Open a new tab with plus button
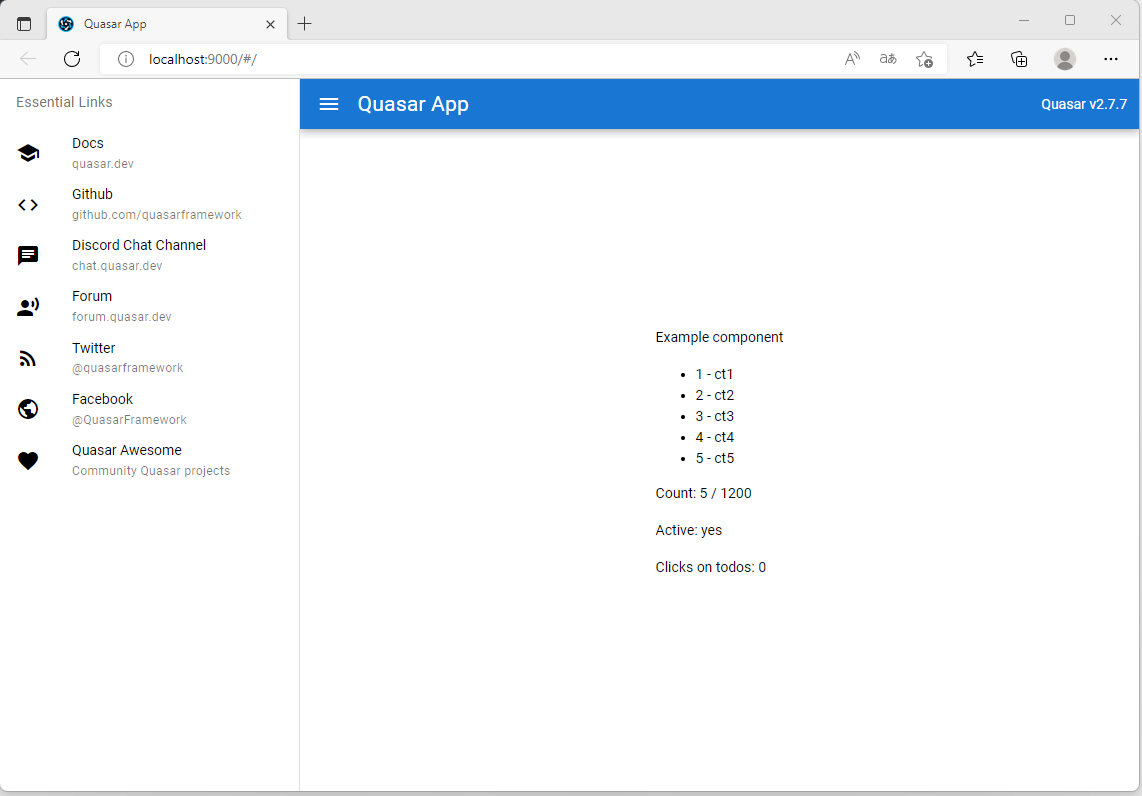1142x796 pixels. click(x=304, y=24)
